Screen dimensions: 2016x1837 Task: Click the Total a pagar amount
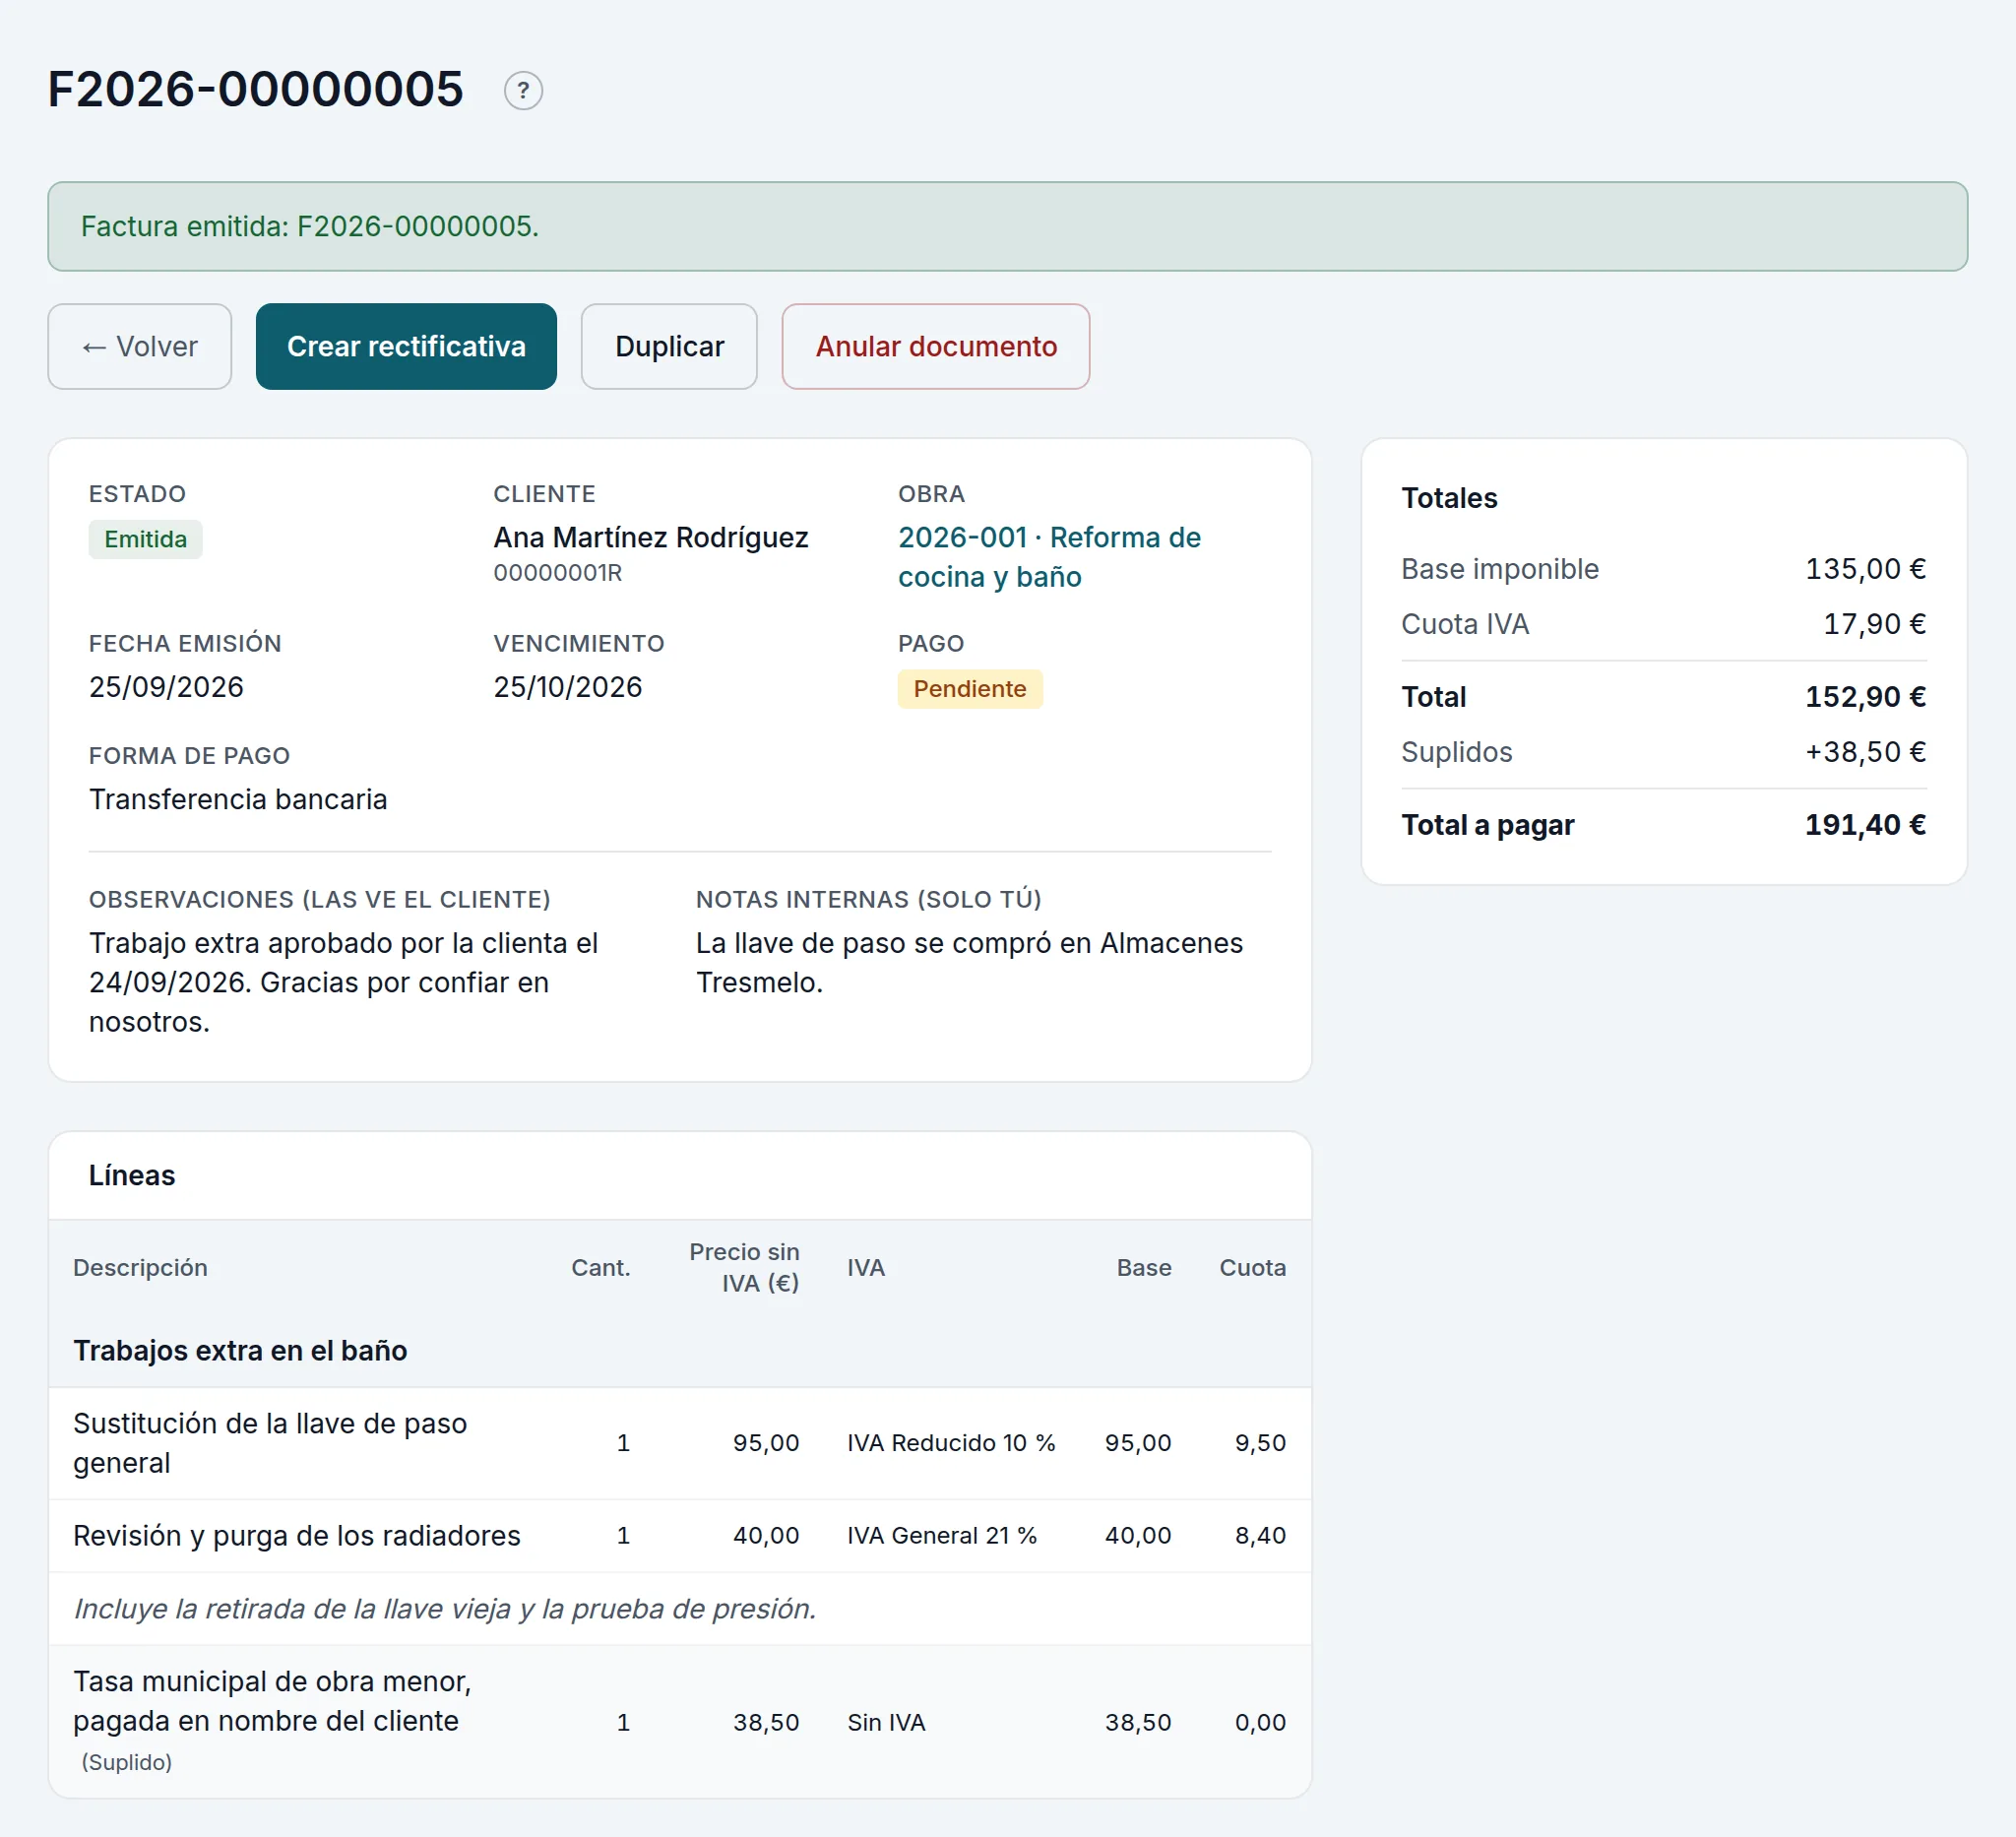(1865, 825)
